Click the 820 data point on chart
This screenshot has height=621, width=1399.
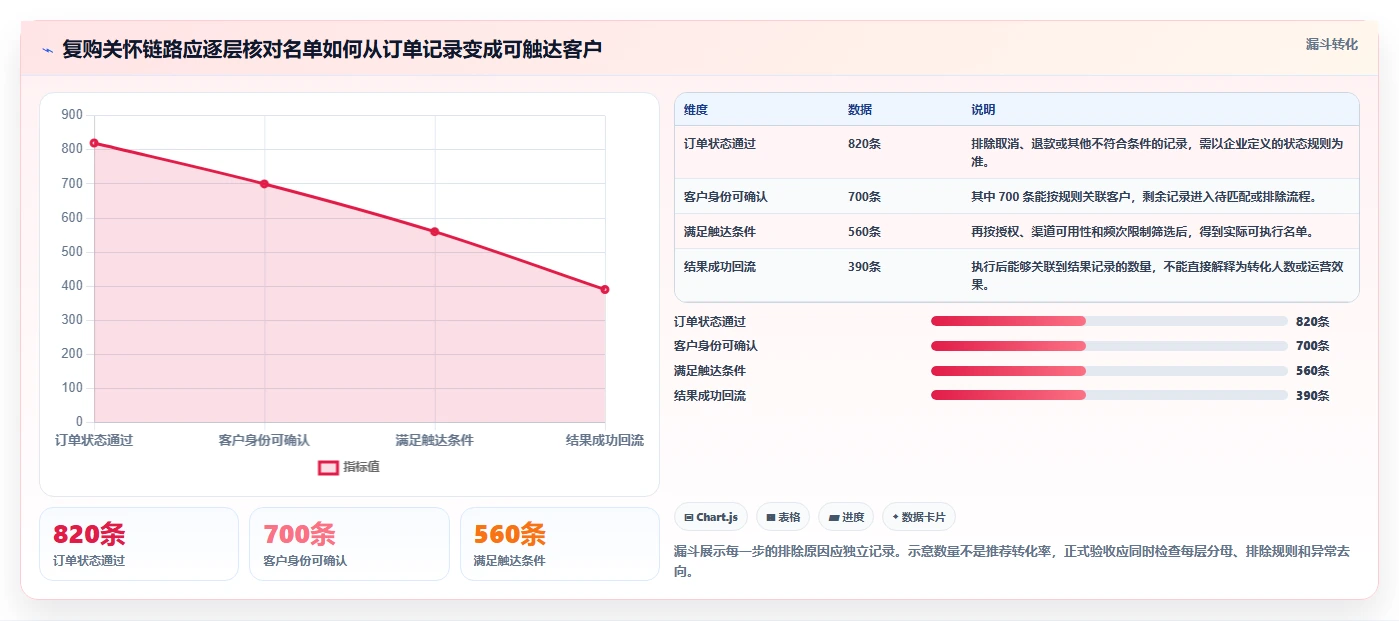click(94, 143)
